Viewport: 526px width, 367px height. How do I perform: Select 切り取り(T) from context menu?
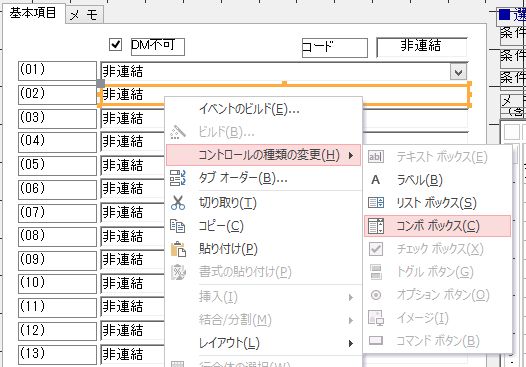[x=264, y=203]
